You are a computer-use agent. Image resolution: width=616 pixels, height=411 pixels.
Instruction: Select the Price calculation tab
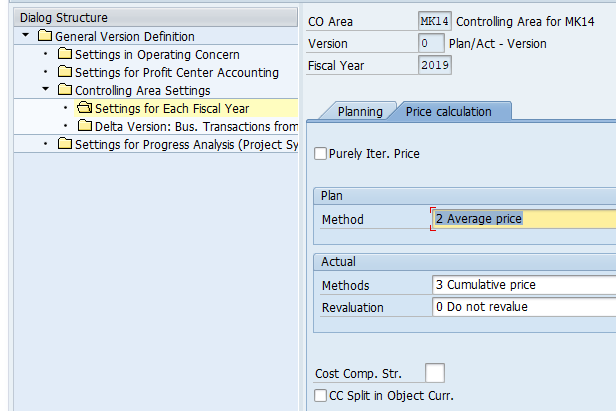click(x=448, y=111)
